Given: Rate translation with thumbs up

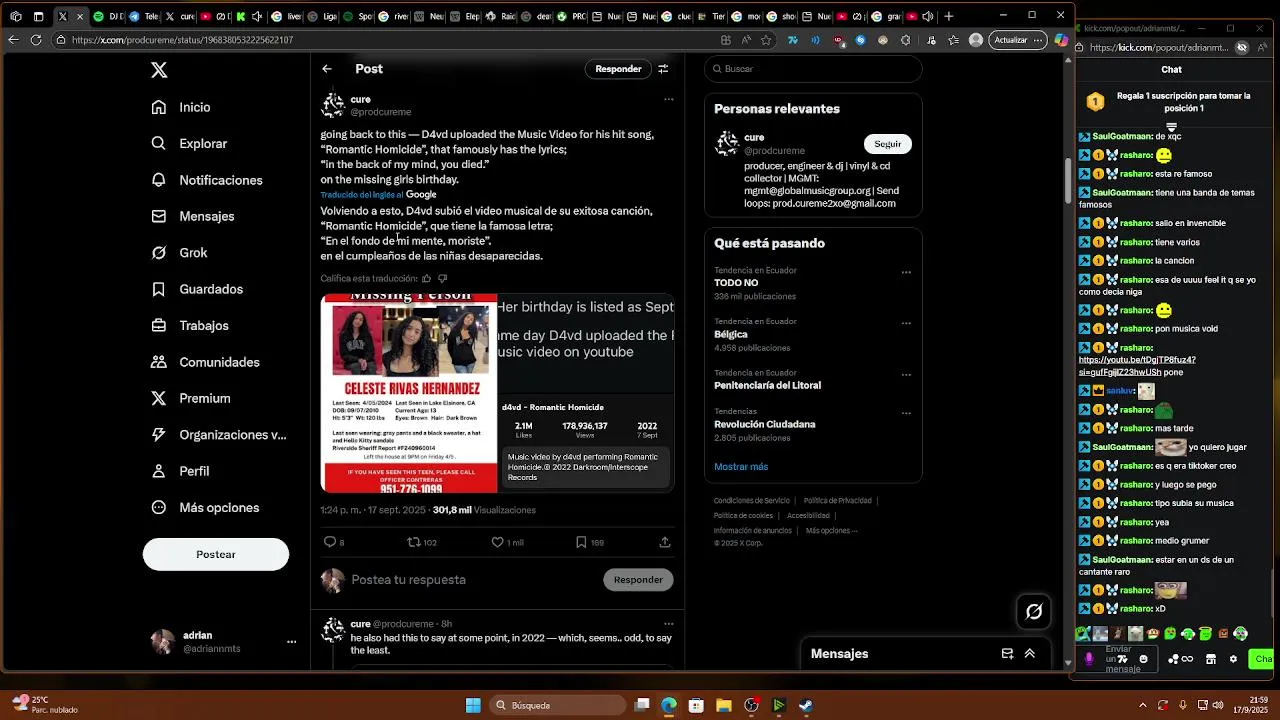Looking at the screenshot, I should [427, 279].
